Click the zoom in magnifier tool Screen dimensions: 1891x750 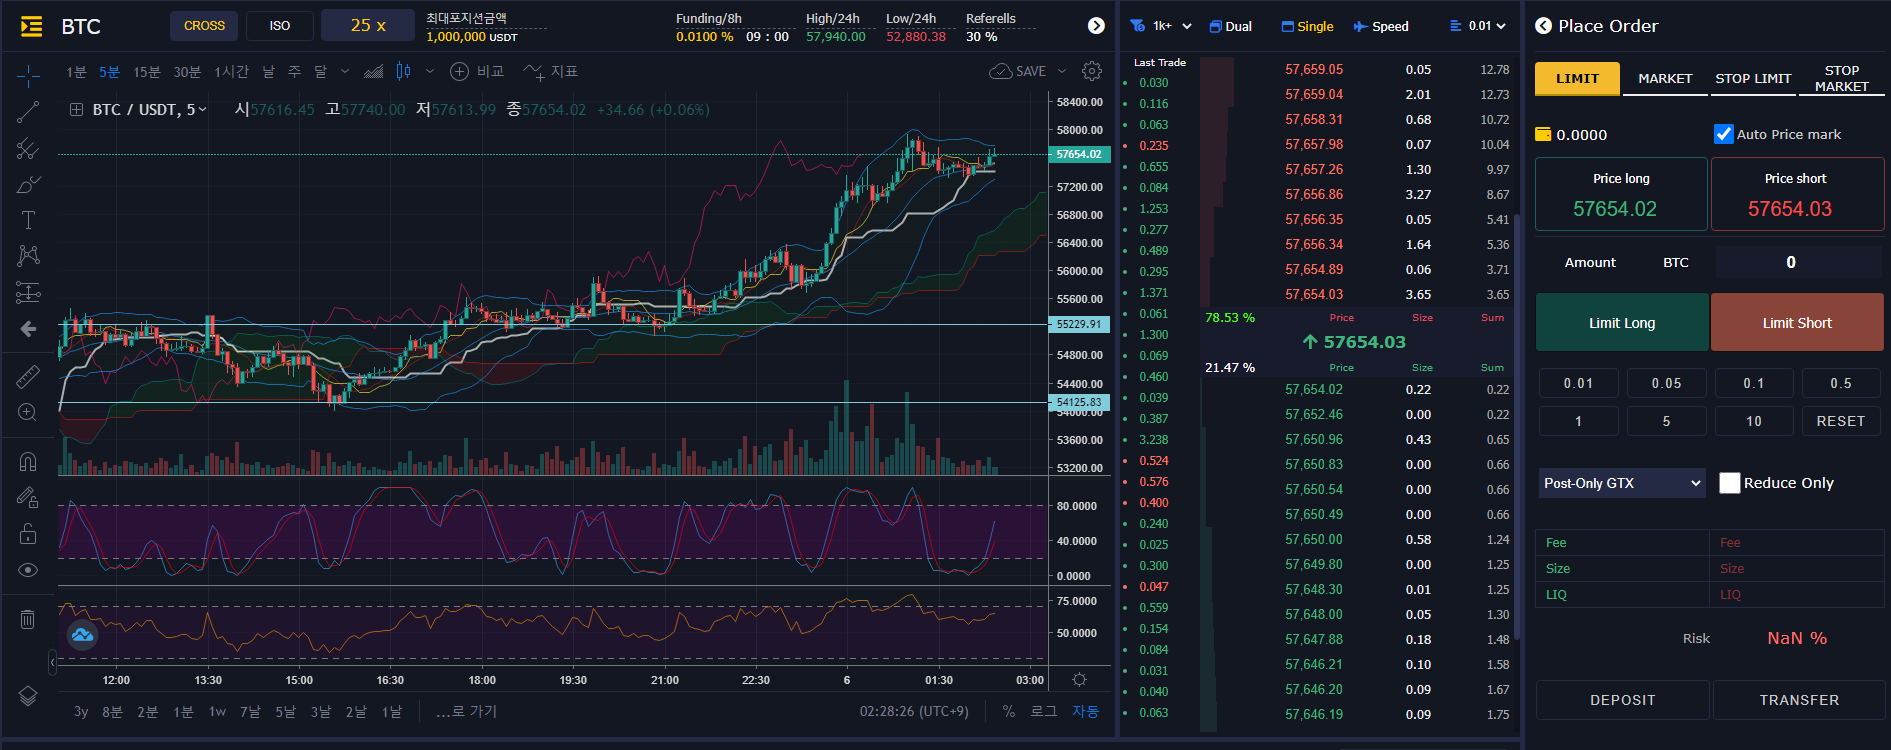pyautogui.click(x=28, y=412)
